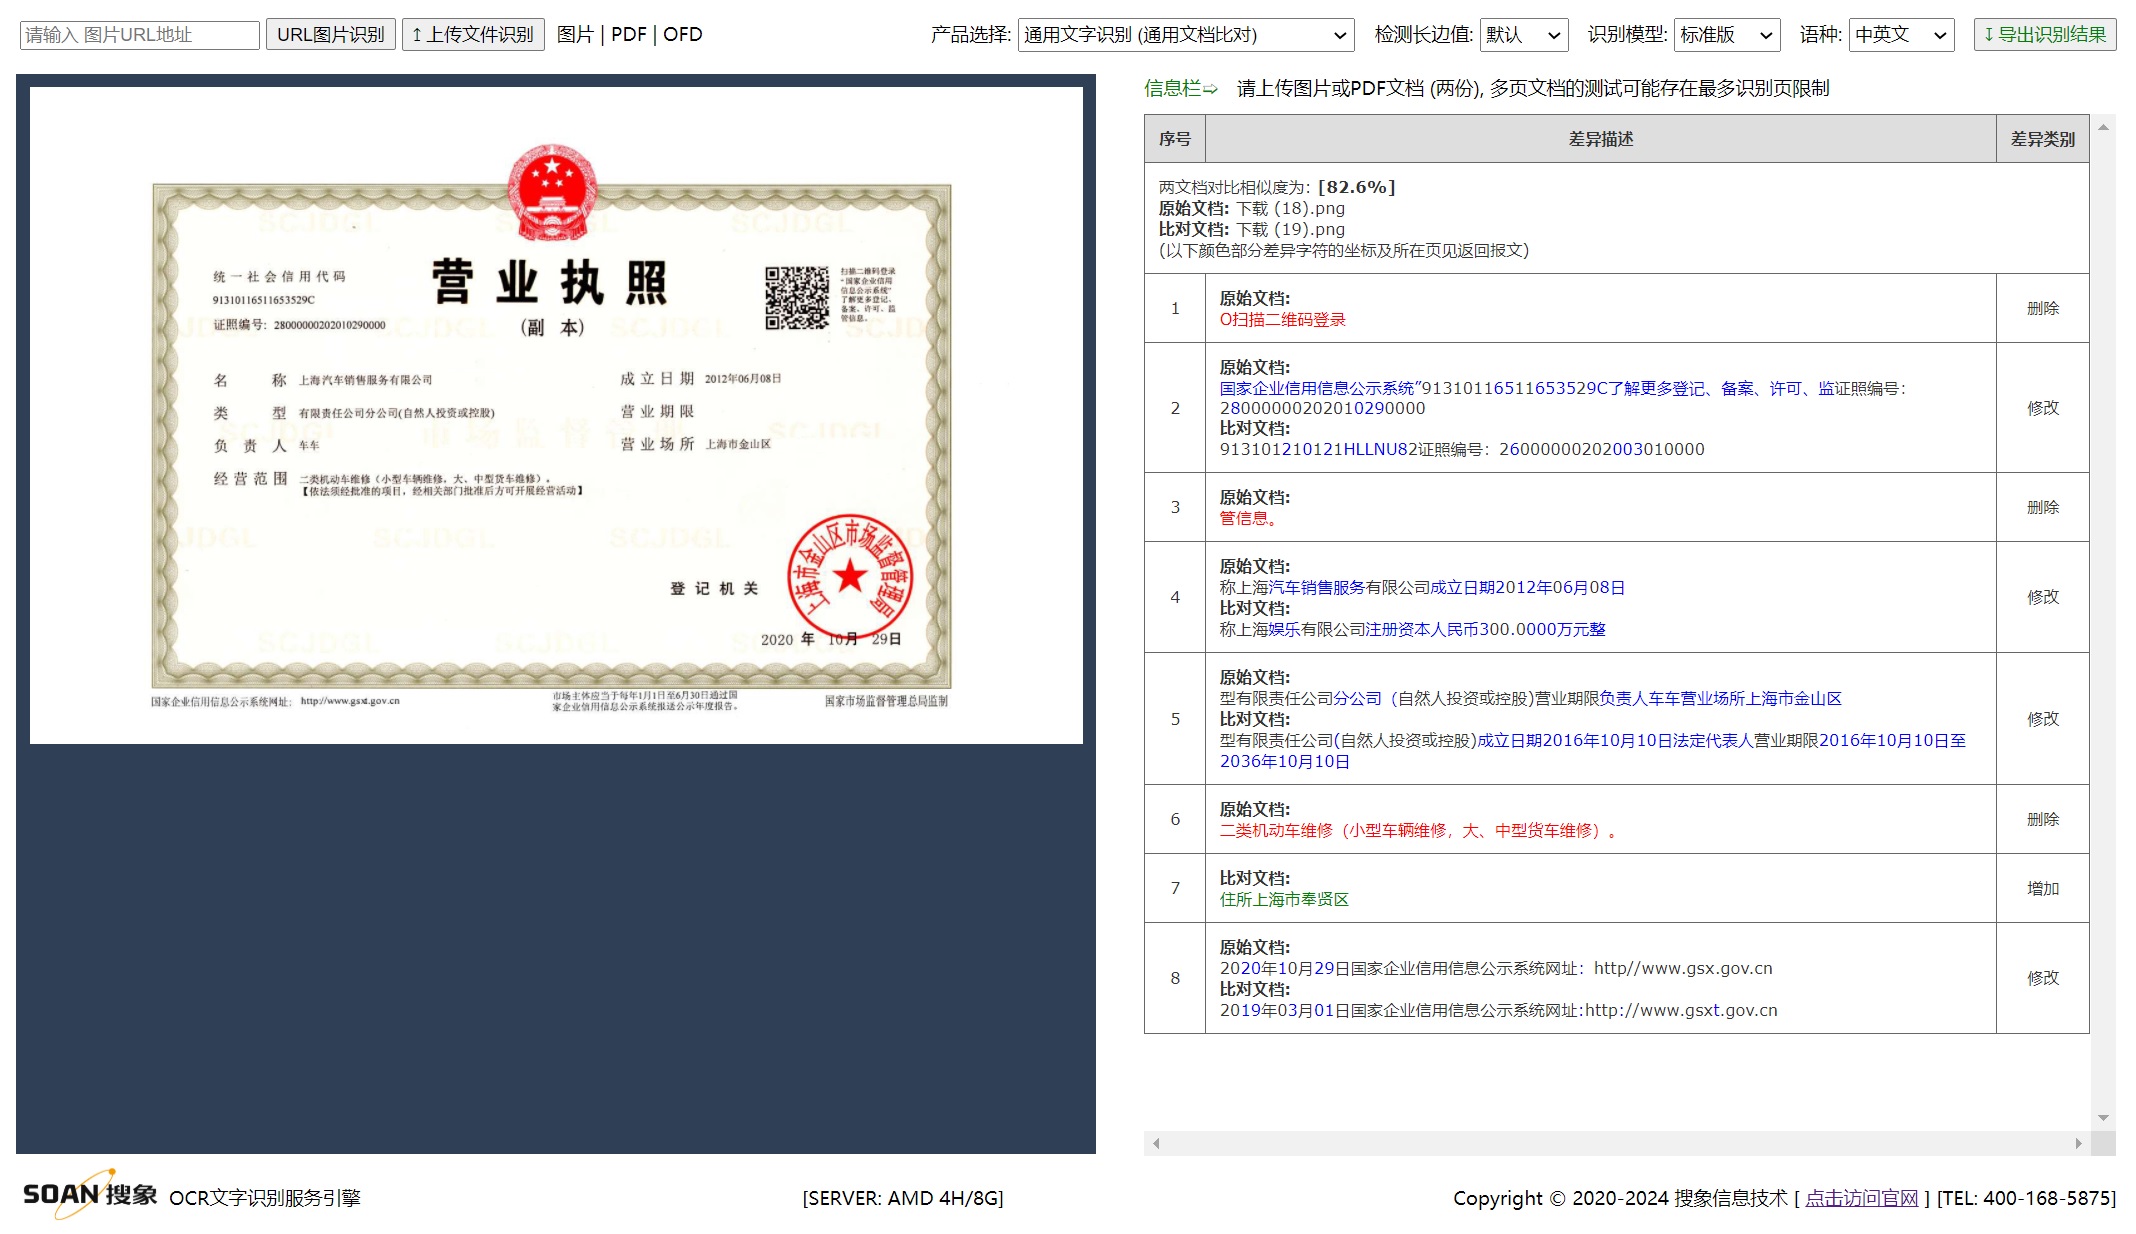Click compared file name 下载 (19).png
The image size is (2136, 1234).
tap(1290, 229)
